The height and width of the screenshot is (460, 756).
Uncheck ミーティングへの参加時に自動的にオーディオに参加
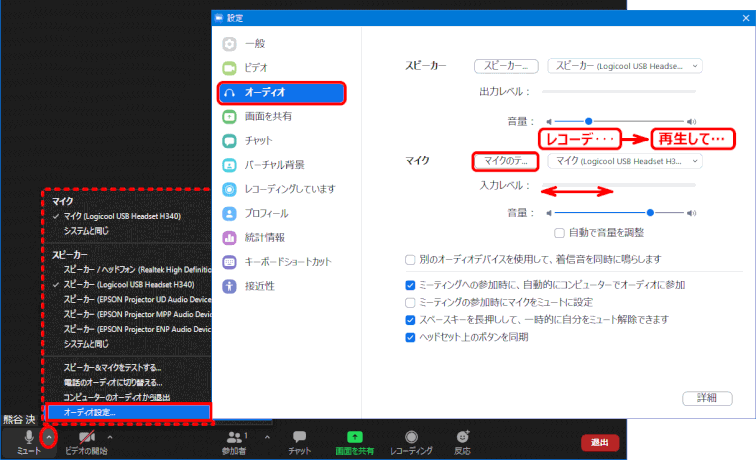410,285
